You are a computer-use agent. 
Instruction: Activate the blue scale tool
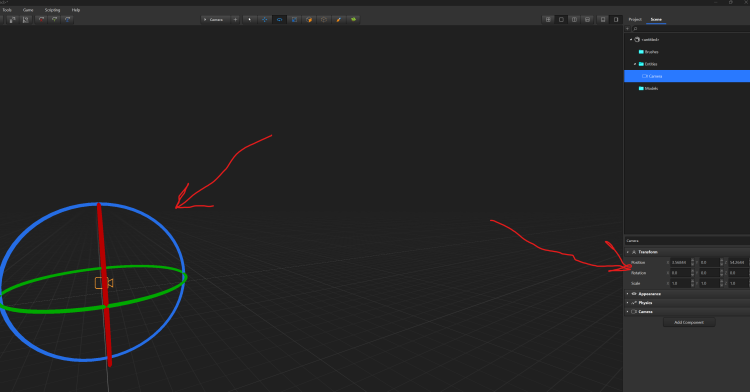294,20
